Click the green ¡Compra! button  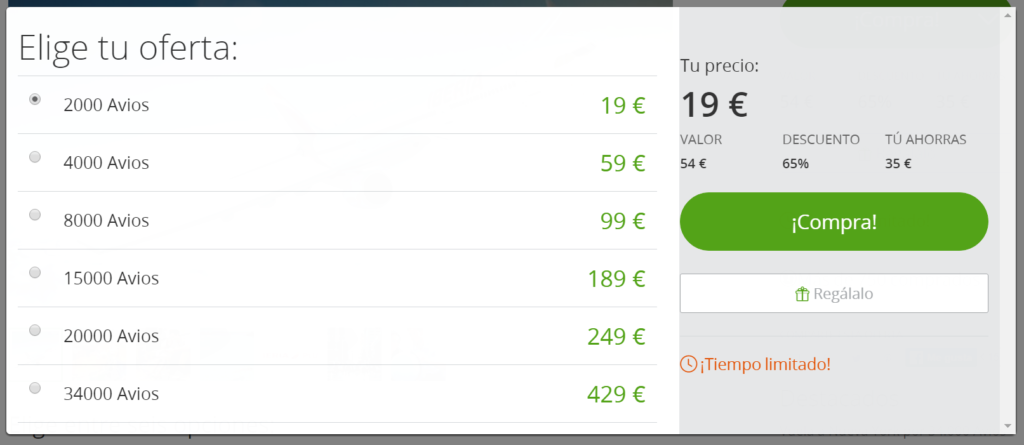834,222
